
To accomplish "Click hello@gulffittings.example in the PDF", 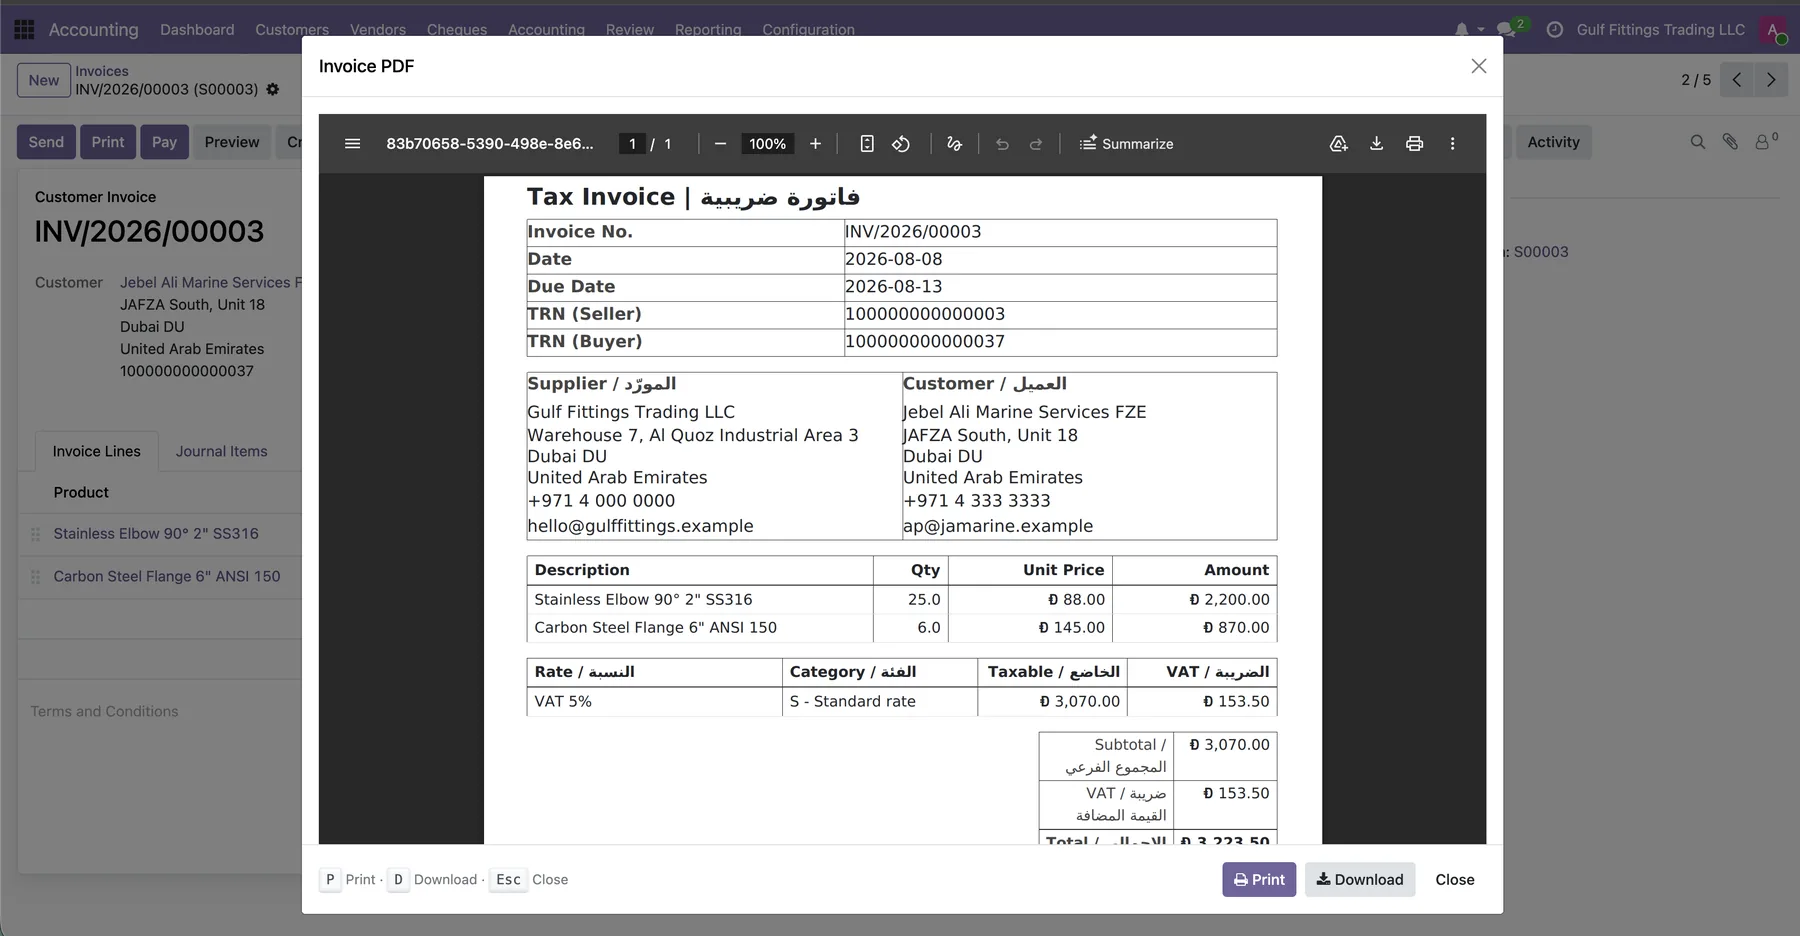I will (x=640, y=526).
